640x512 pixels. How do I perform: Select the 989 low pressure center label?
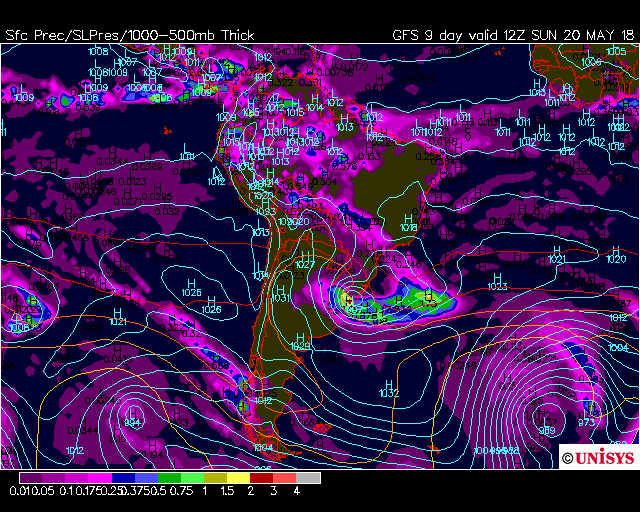[547, 430]
